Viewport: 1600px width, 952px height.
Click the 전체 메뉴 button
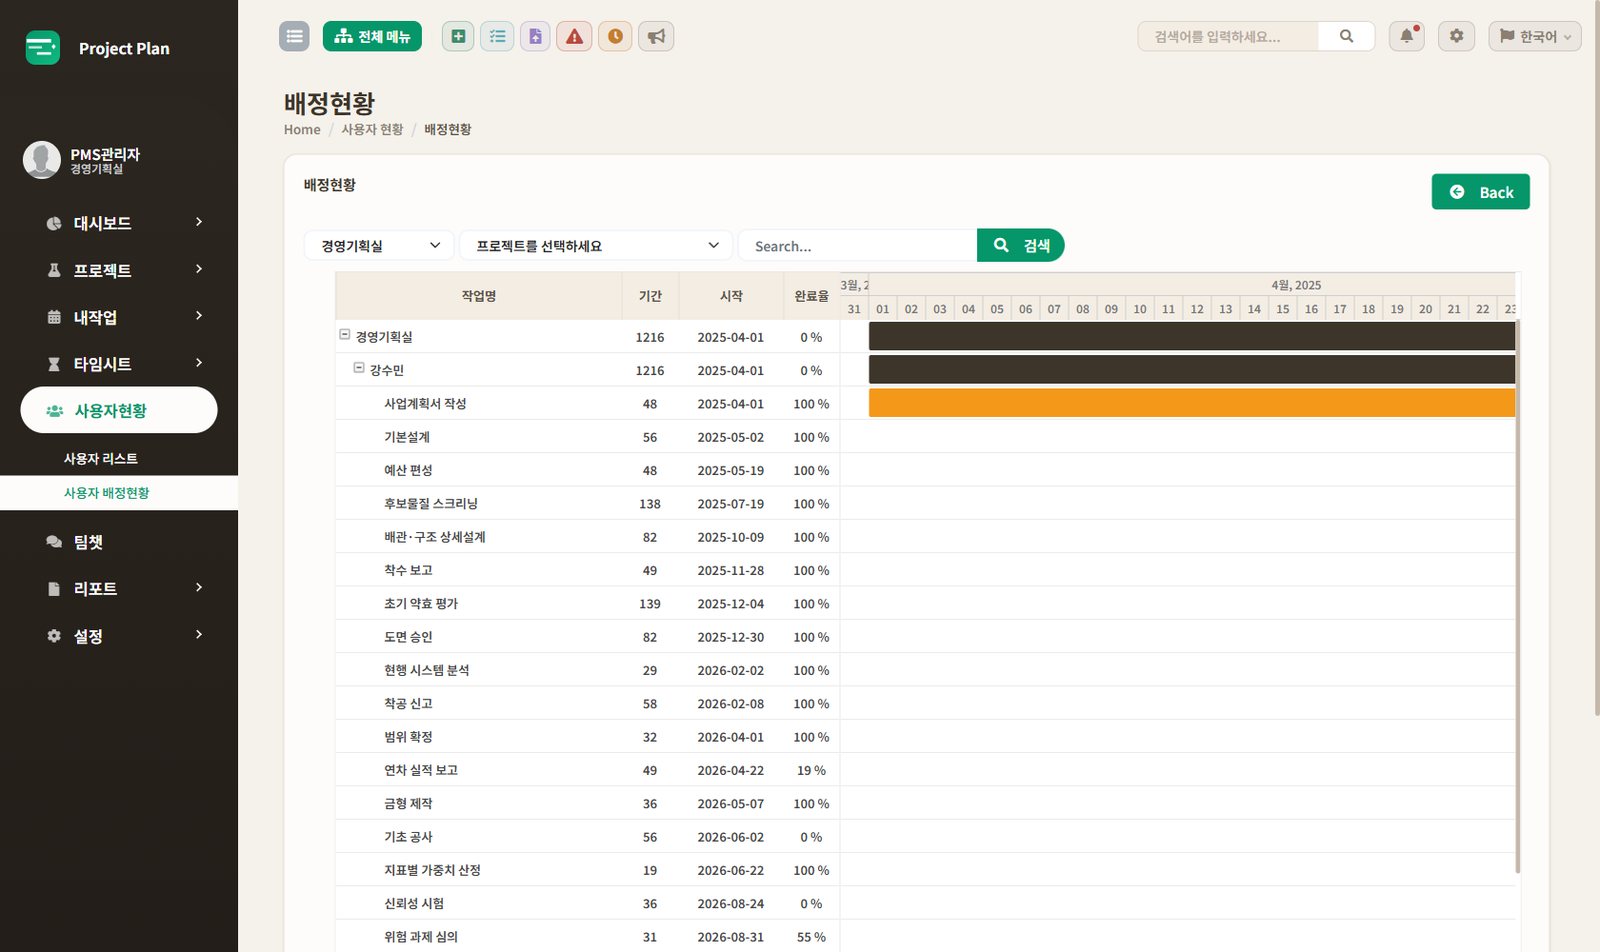(x=372, y=36)
